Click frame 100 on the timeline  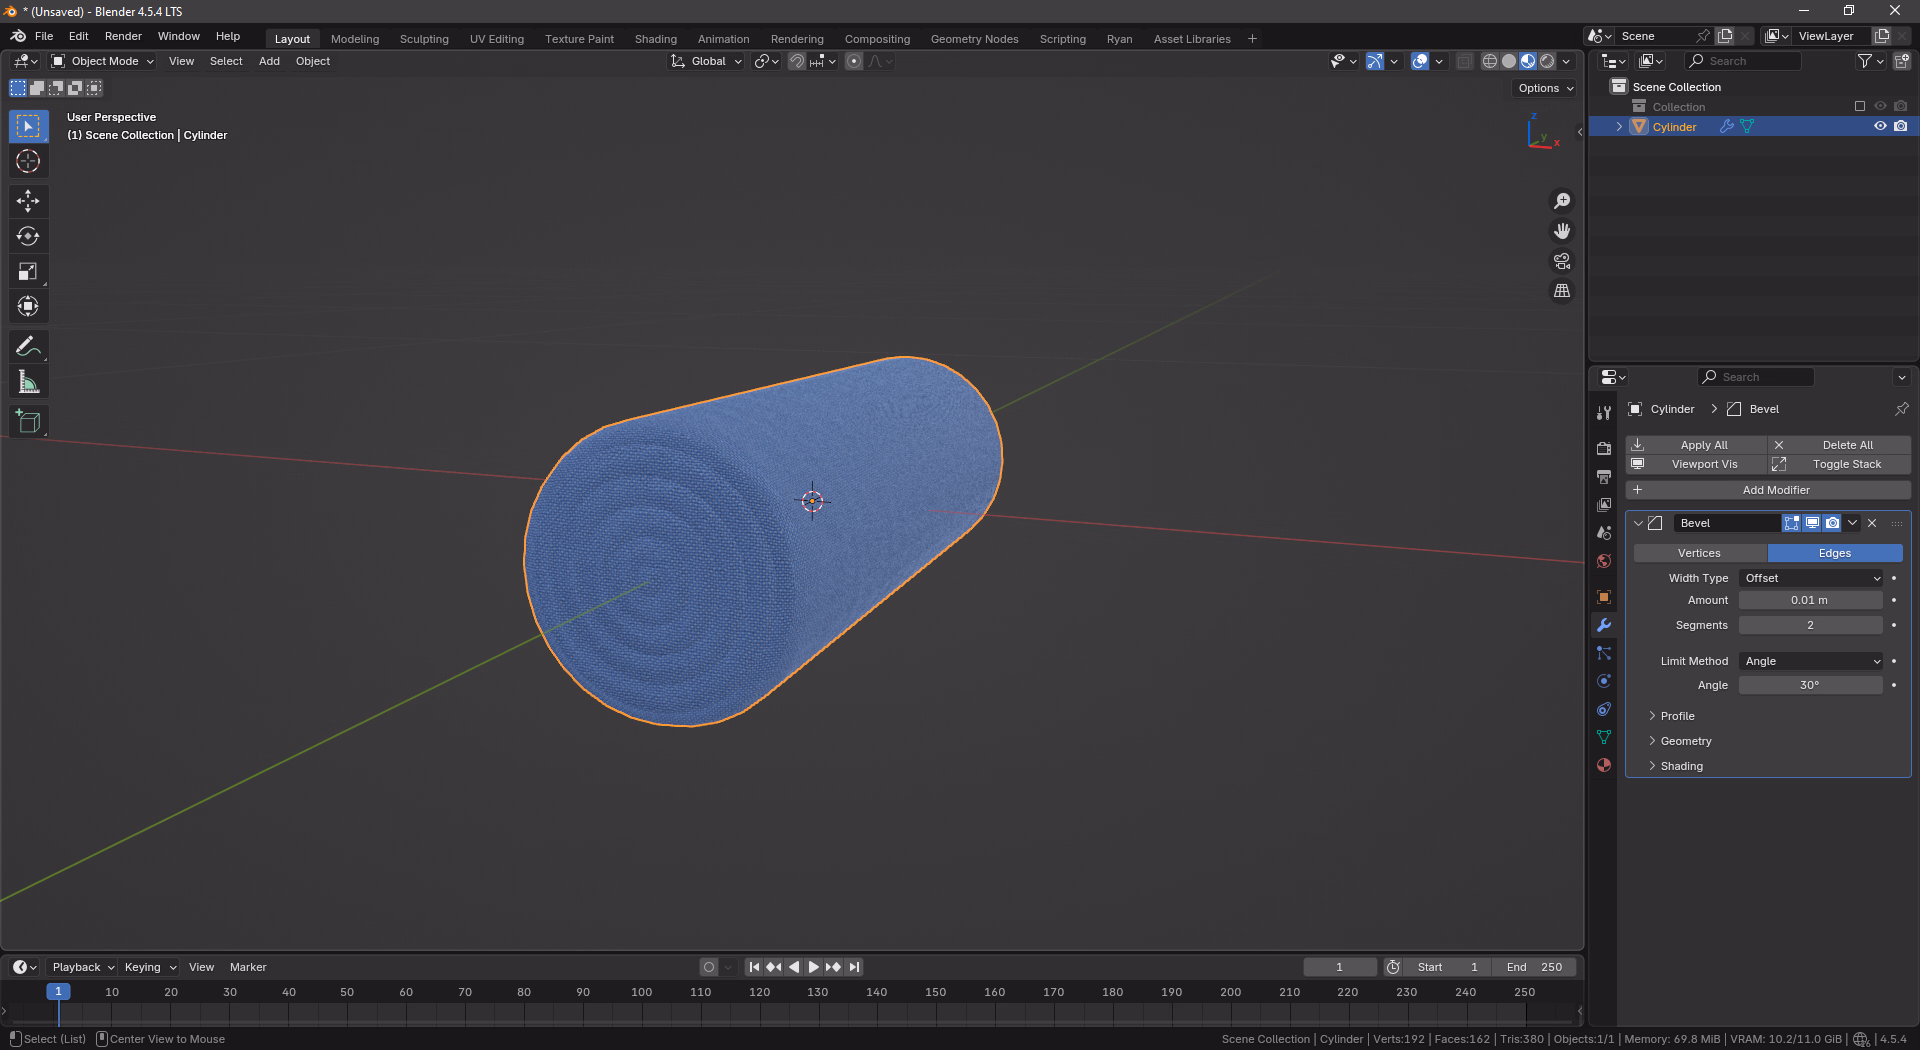coord(641,1000)
